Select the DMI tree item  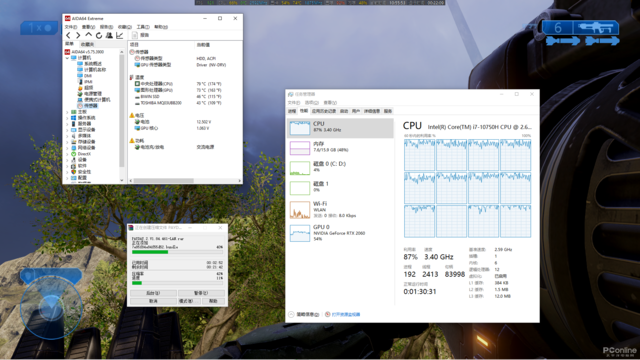pos(85,76)
